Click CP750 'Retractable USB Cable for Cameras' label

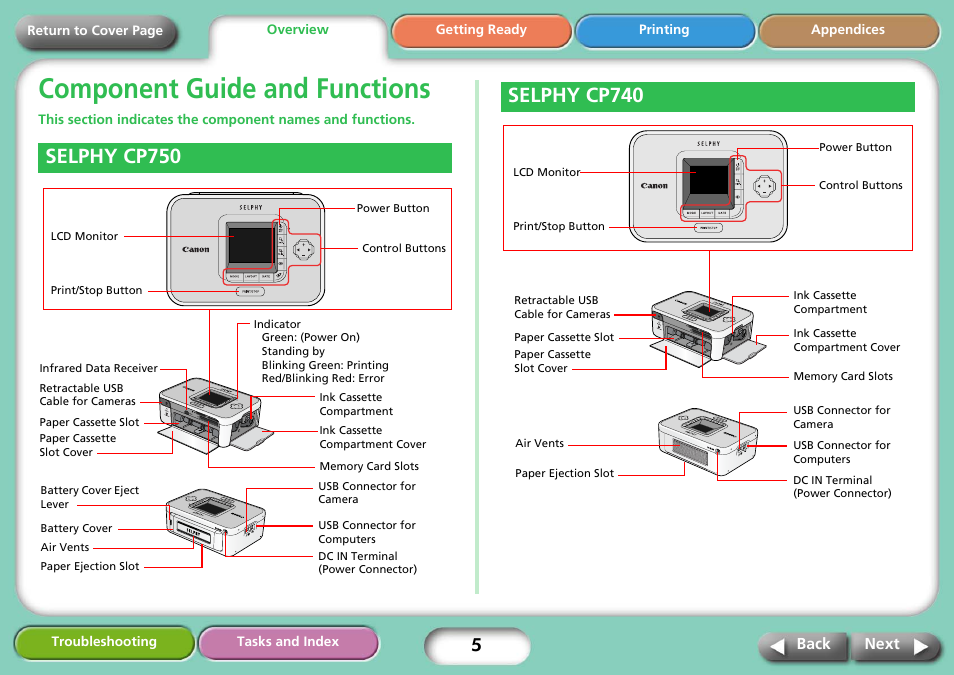click(88, 395)
